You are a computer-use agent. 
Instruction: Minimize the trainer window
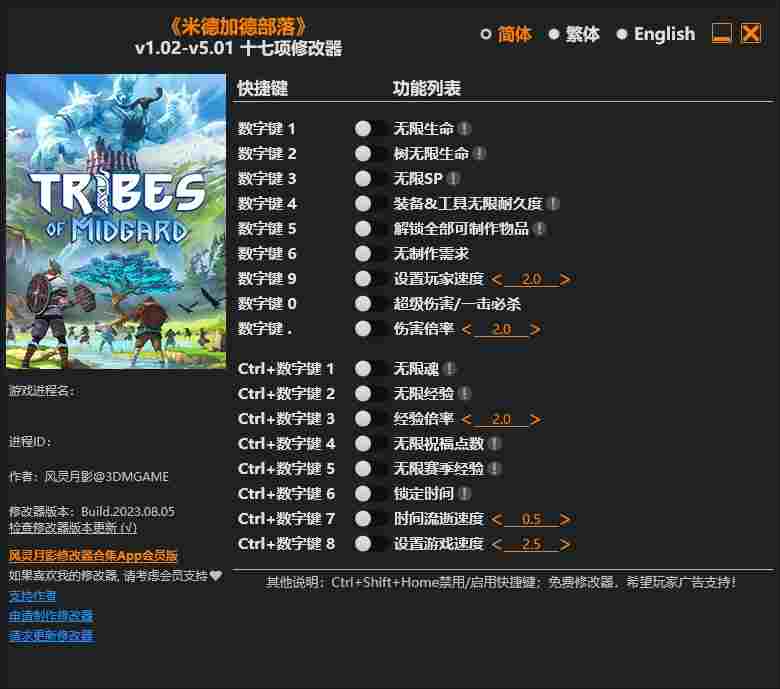click(x=721, y=34)
